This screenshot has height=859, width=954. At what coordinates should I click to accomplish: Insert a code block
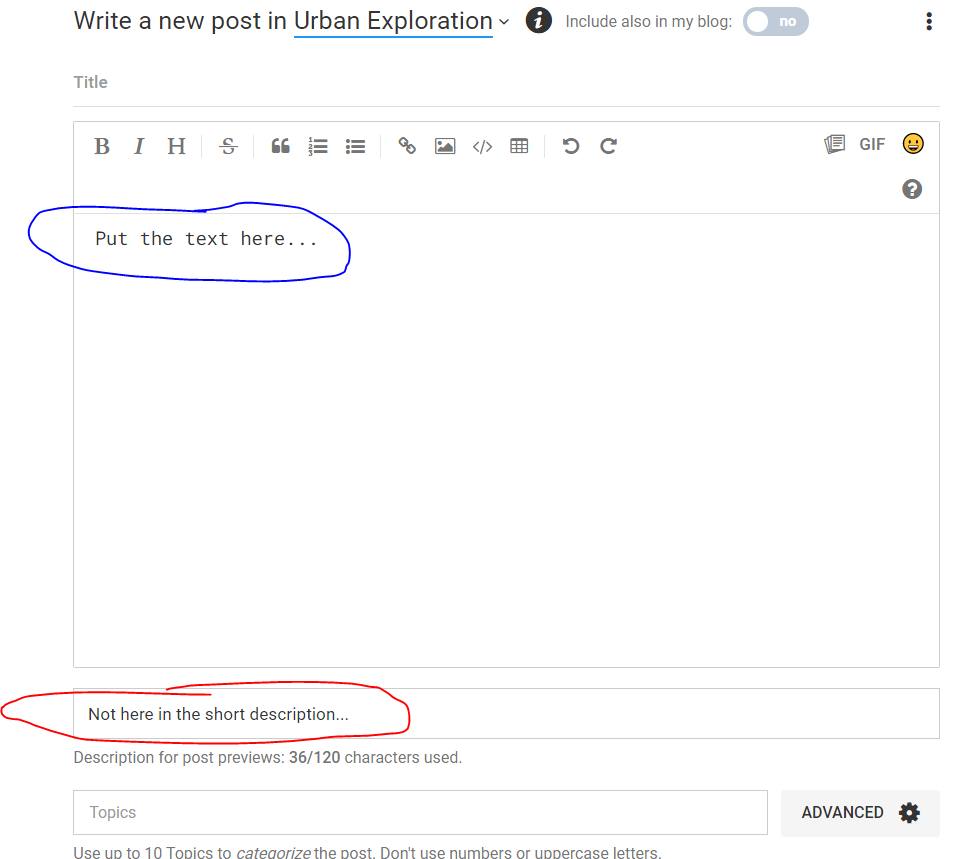click(482, 146)
